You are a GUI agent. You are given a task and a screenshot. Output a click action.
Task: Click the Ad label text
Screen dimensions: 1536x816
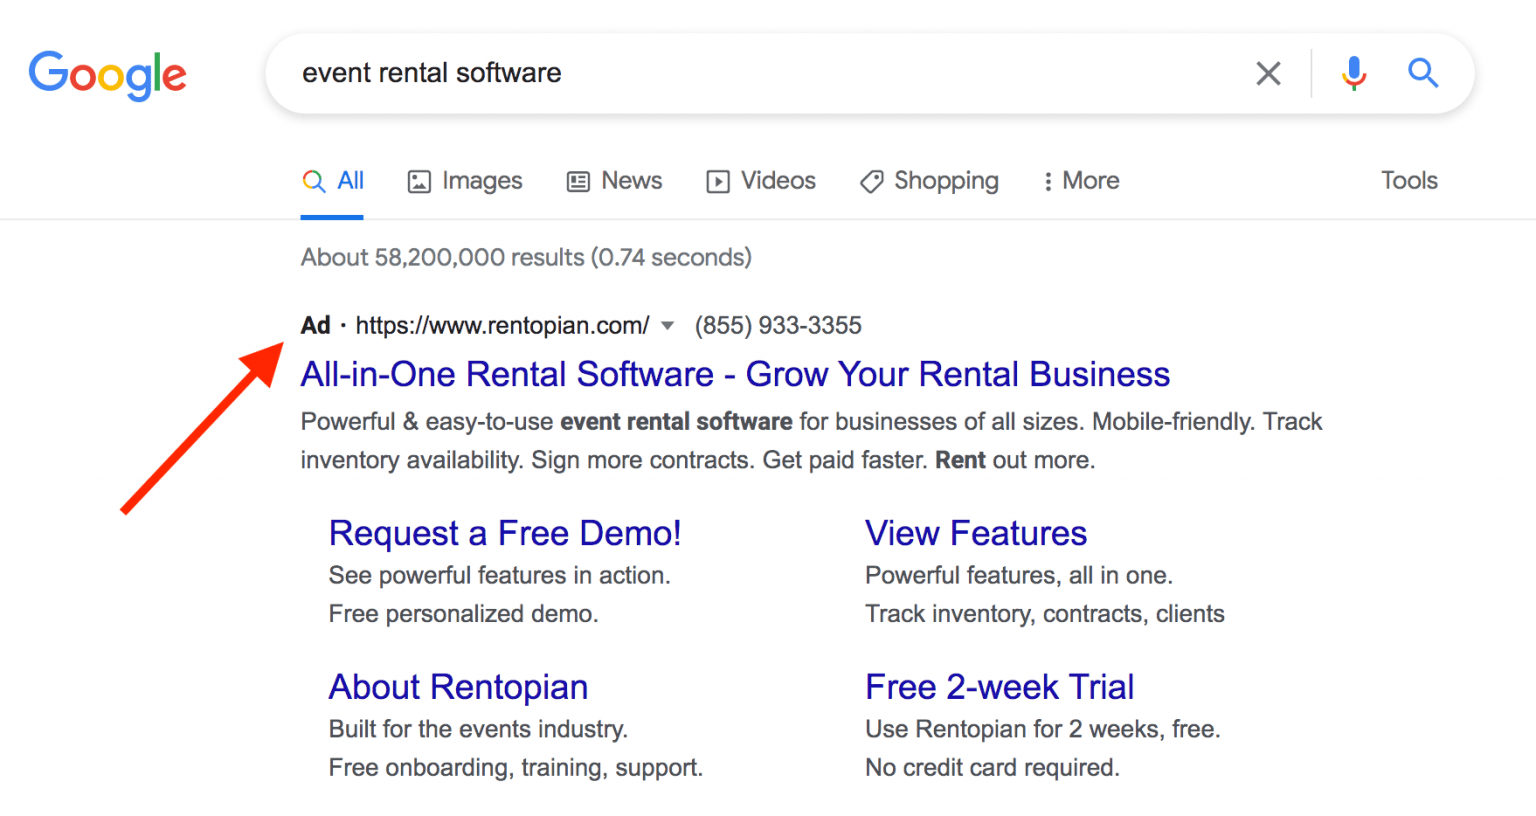316,326
